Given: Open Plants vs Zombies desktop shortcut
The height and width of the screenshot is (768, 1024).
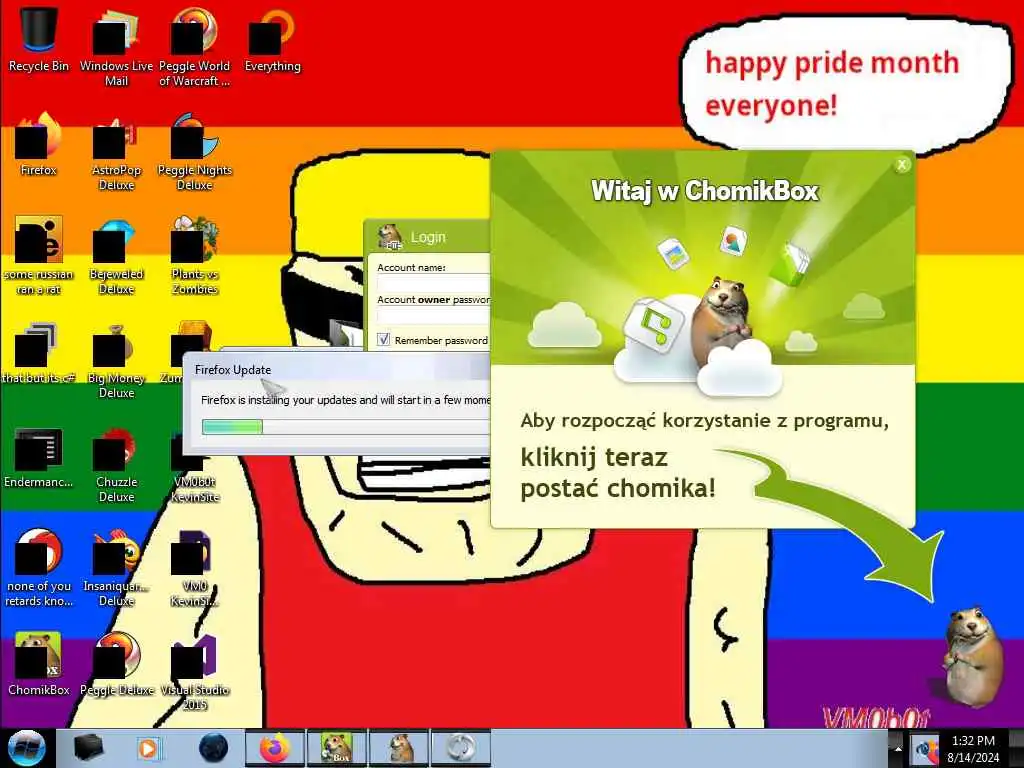Looking at the screenshot, I should [195, 255].
